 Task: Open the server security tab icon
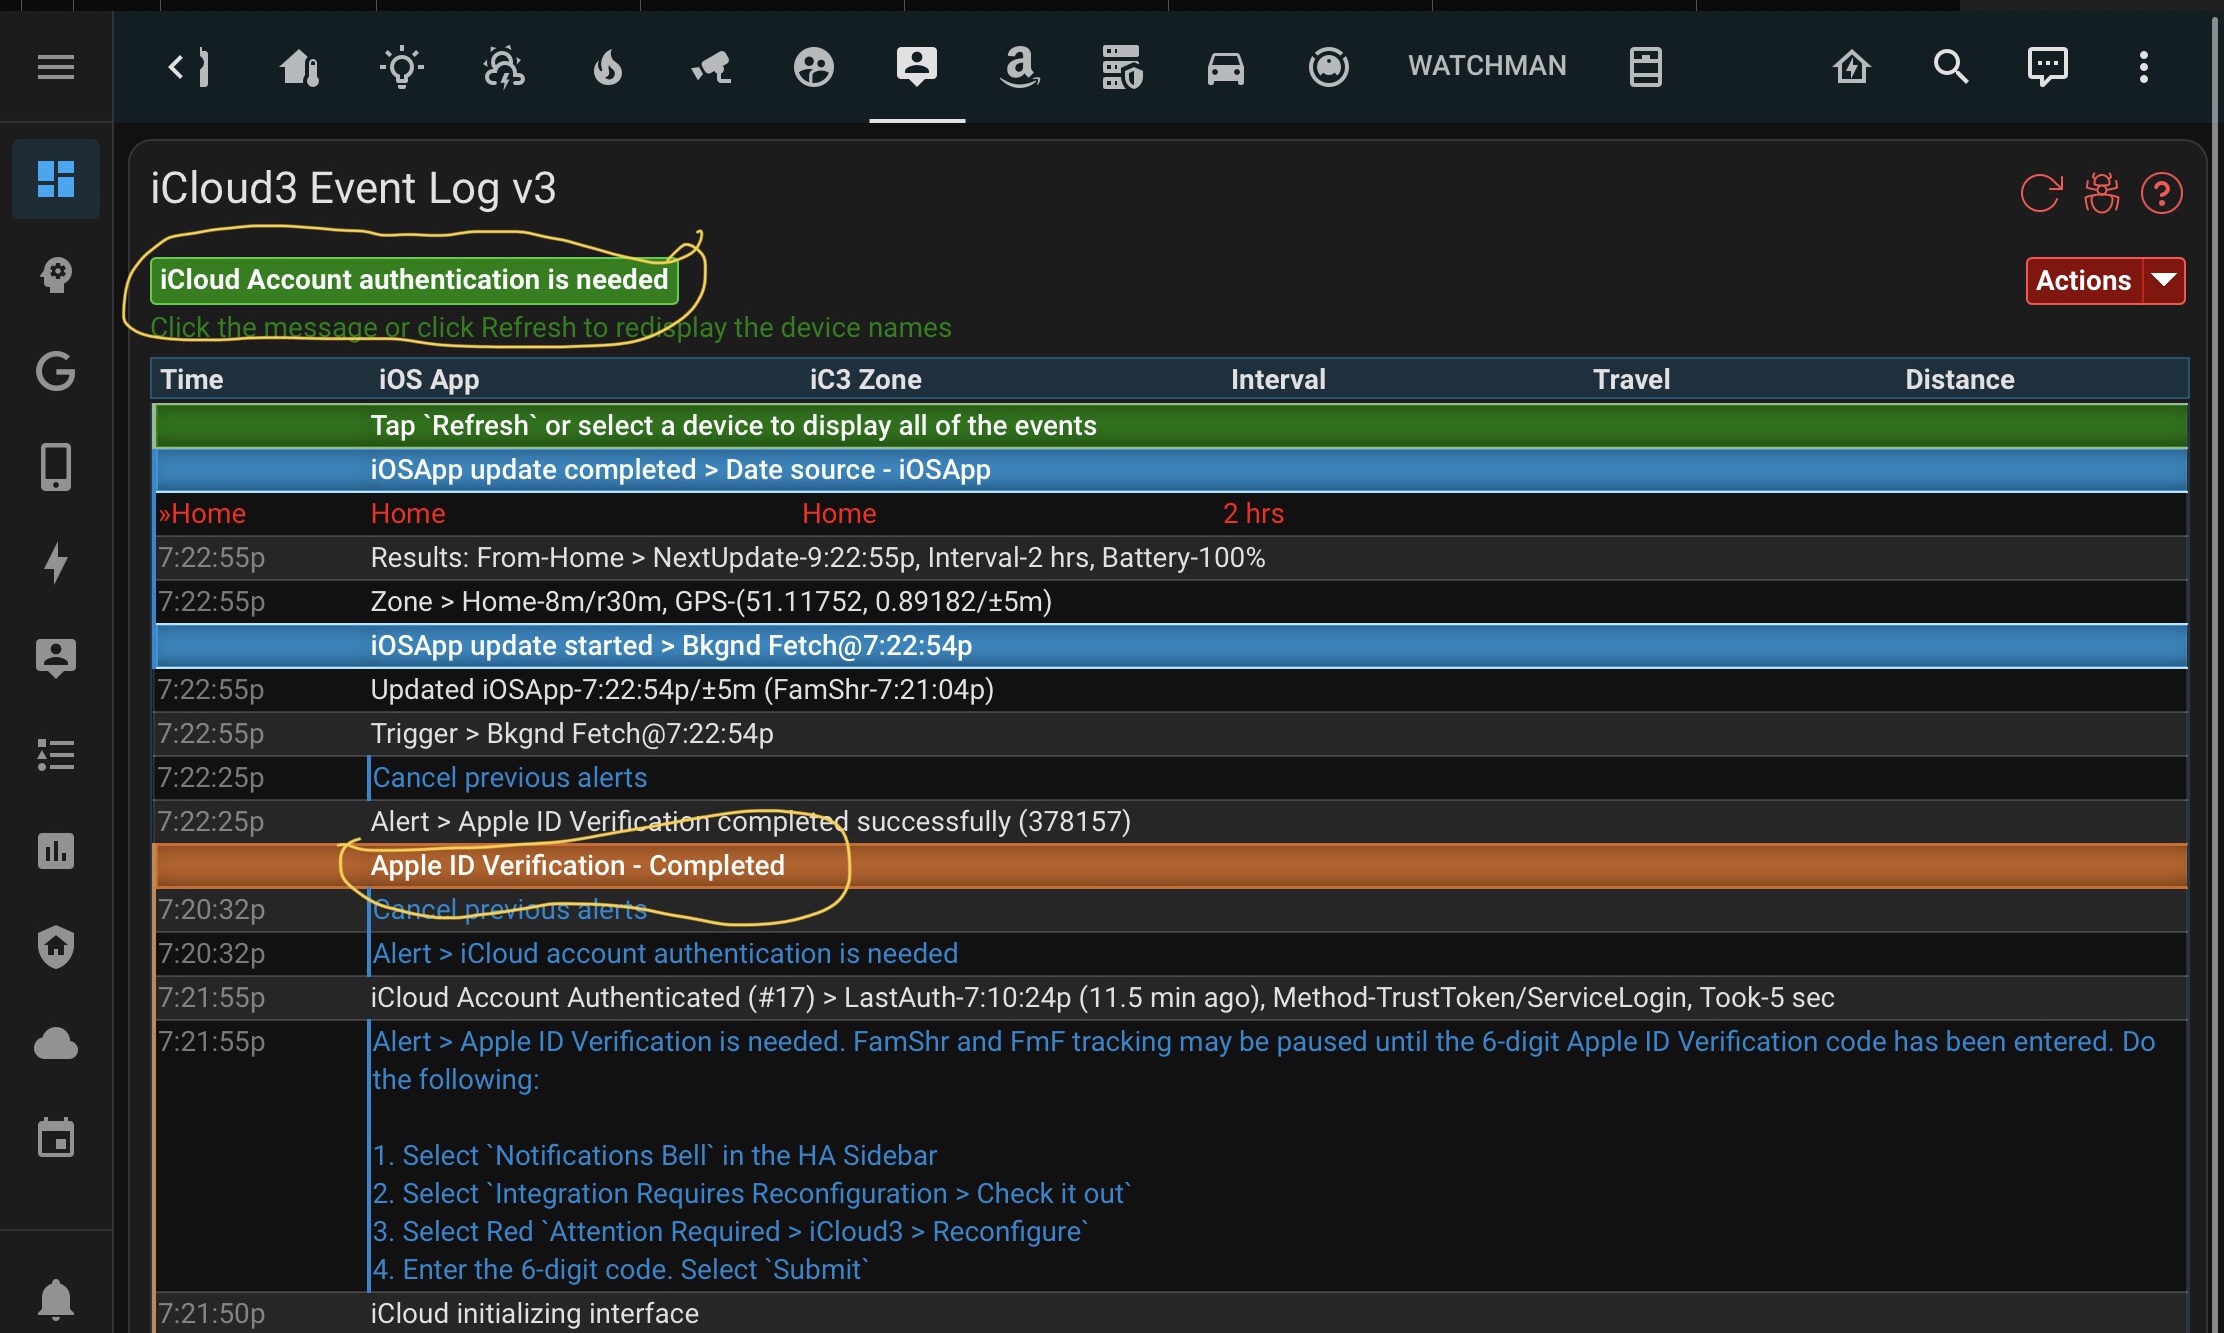click(1122, 67)
